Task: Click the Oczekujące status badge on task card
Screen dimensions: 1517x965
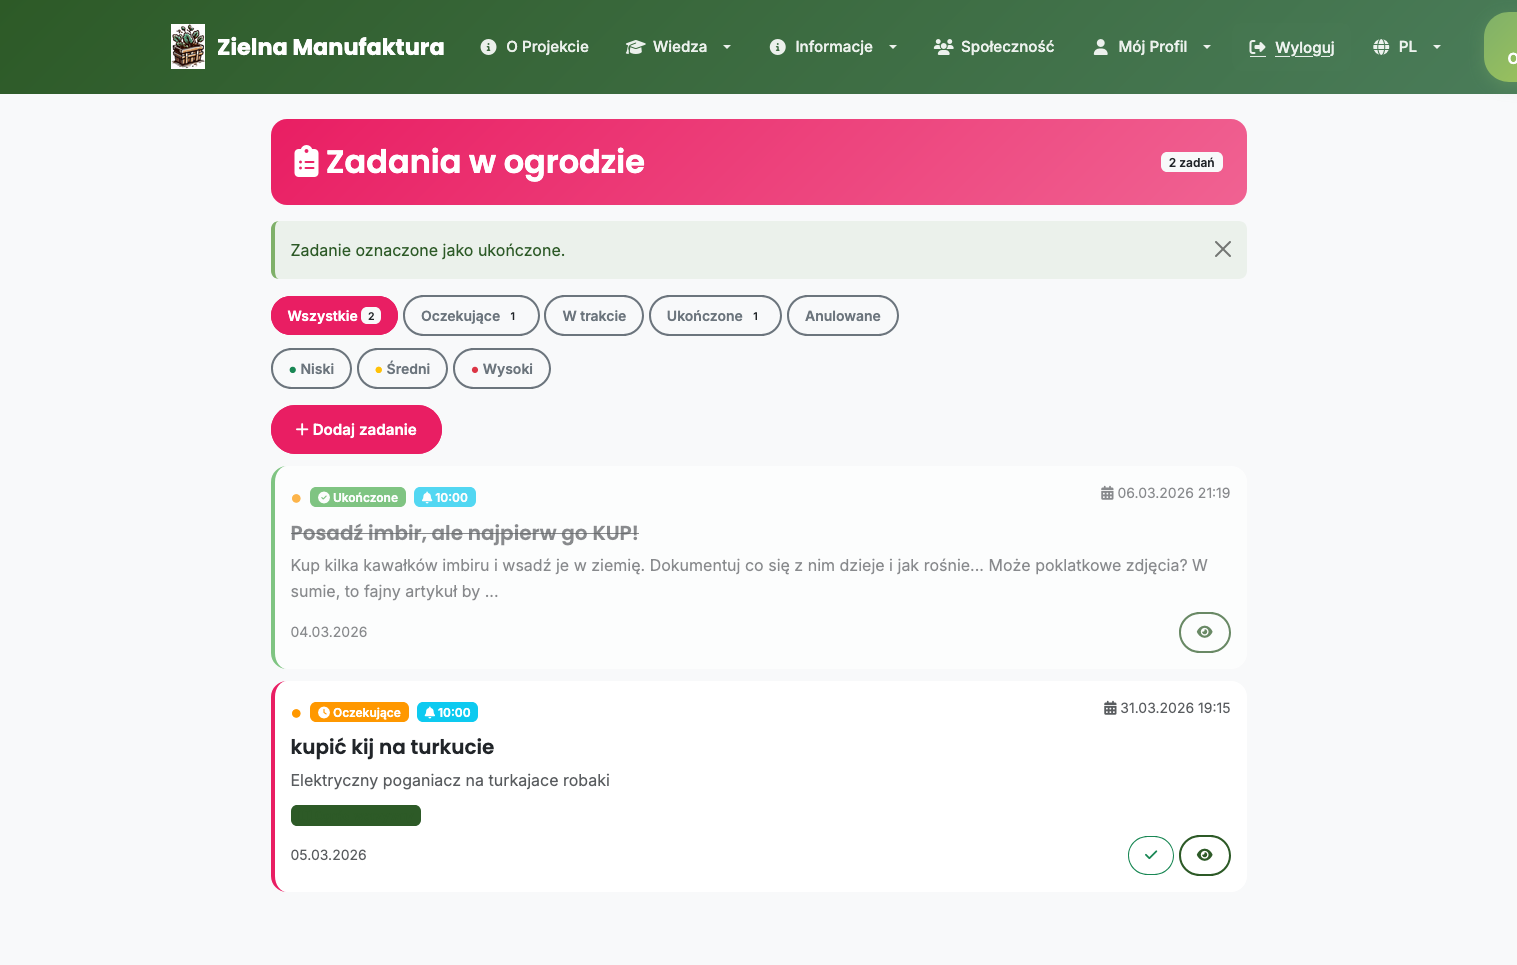Action: coord(359,713)
